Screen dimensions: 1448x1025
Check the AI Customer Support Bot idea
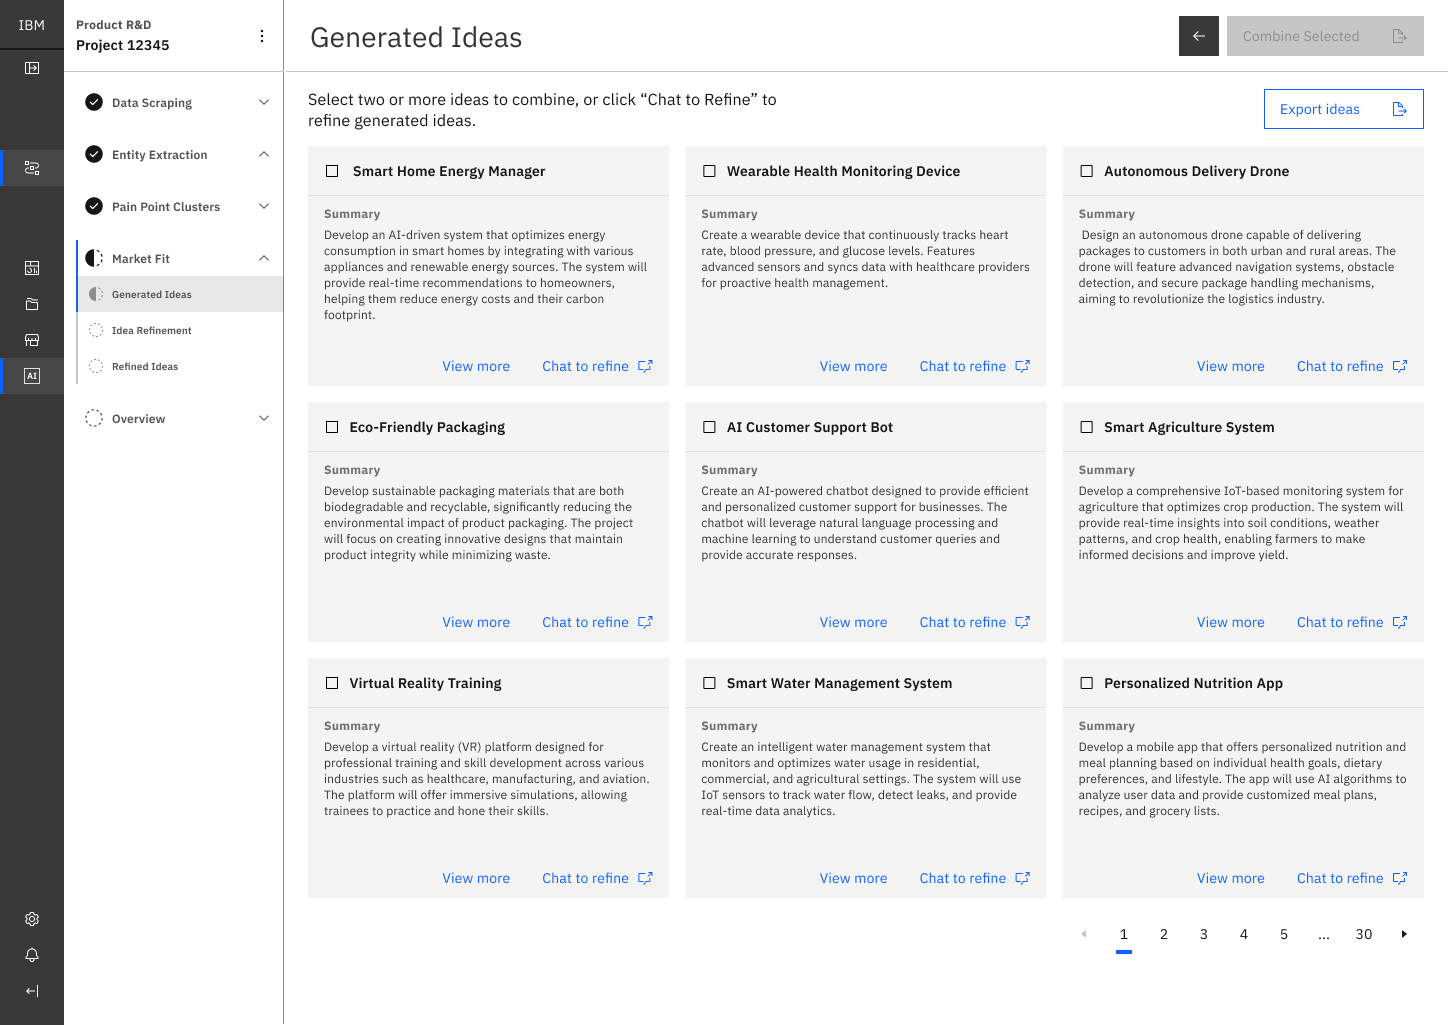pyautogui.click(x=709, y=427)
